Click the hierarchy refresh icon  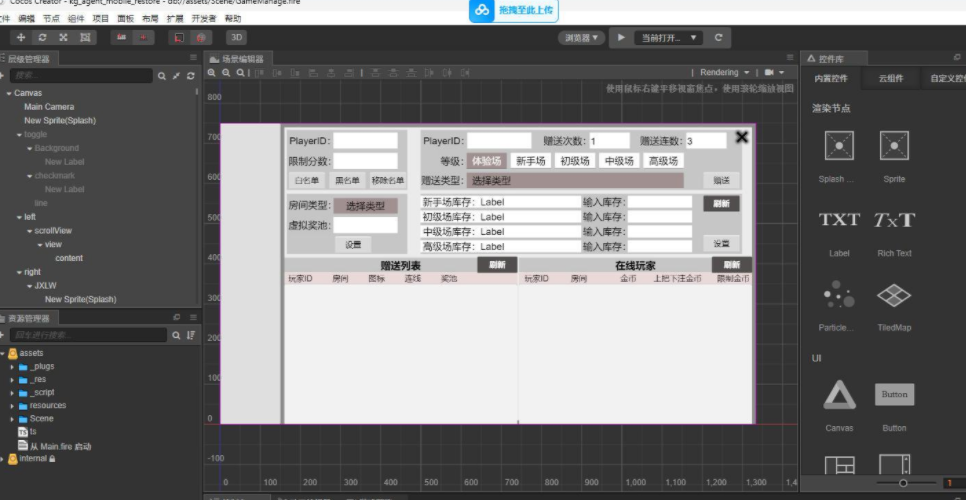[x=191, y=76]
